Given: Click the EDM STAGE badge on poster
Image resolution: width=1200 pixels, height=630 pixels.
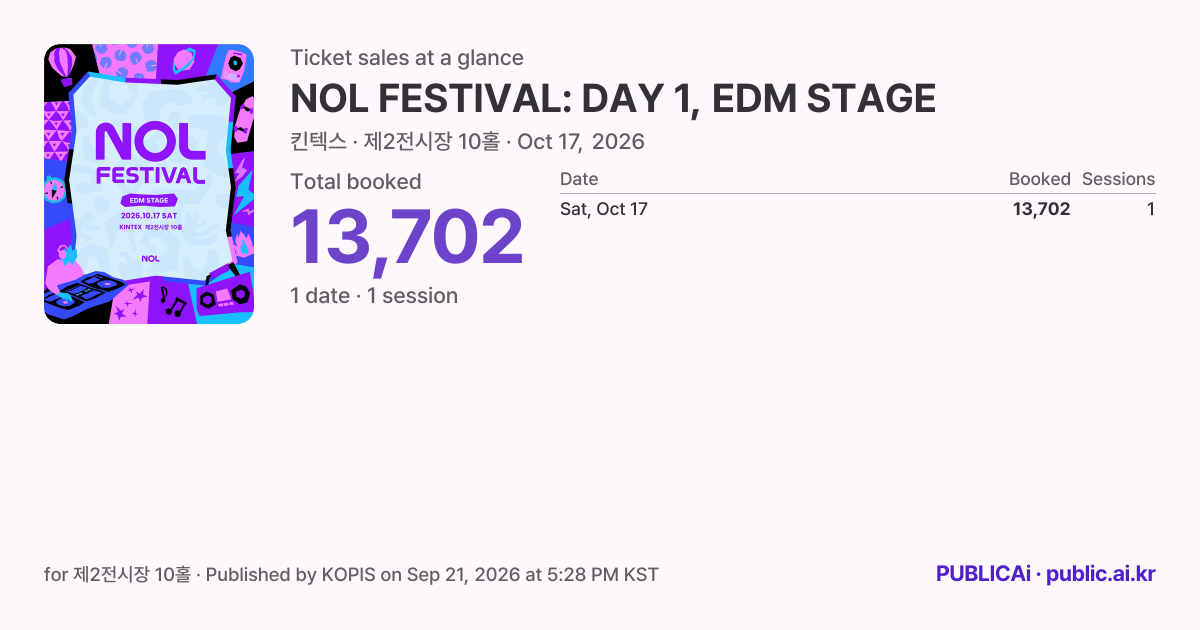Looking at the screenshot, I should pos(149,200).
